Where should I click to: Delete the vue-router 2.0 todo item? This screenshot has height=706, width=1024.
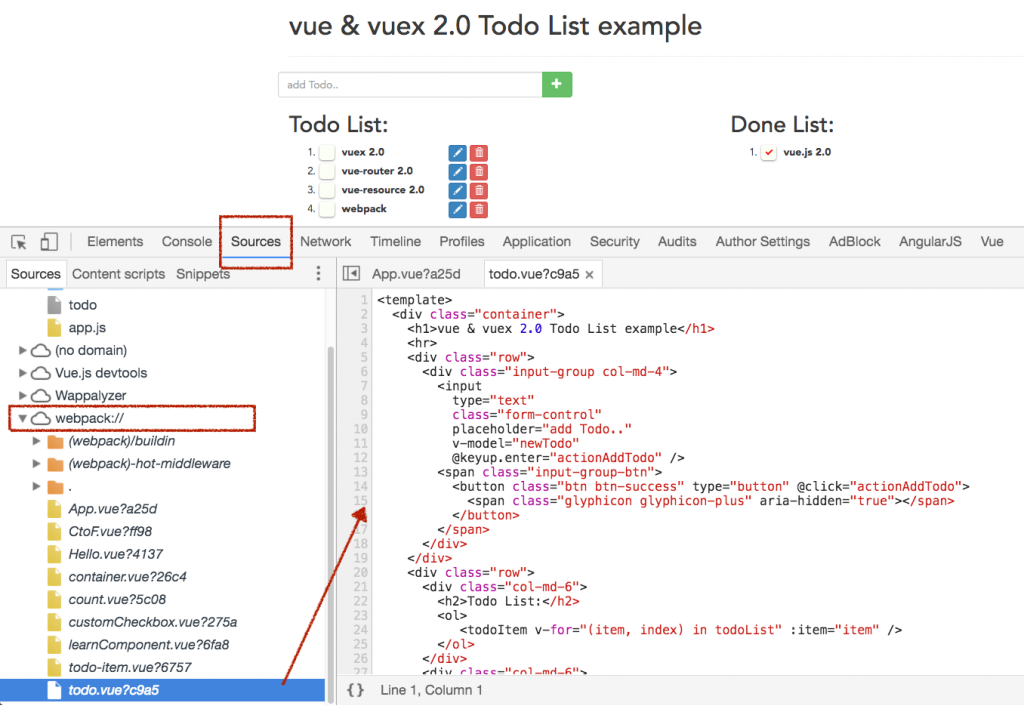coord(479,172)
